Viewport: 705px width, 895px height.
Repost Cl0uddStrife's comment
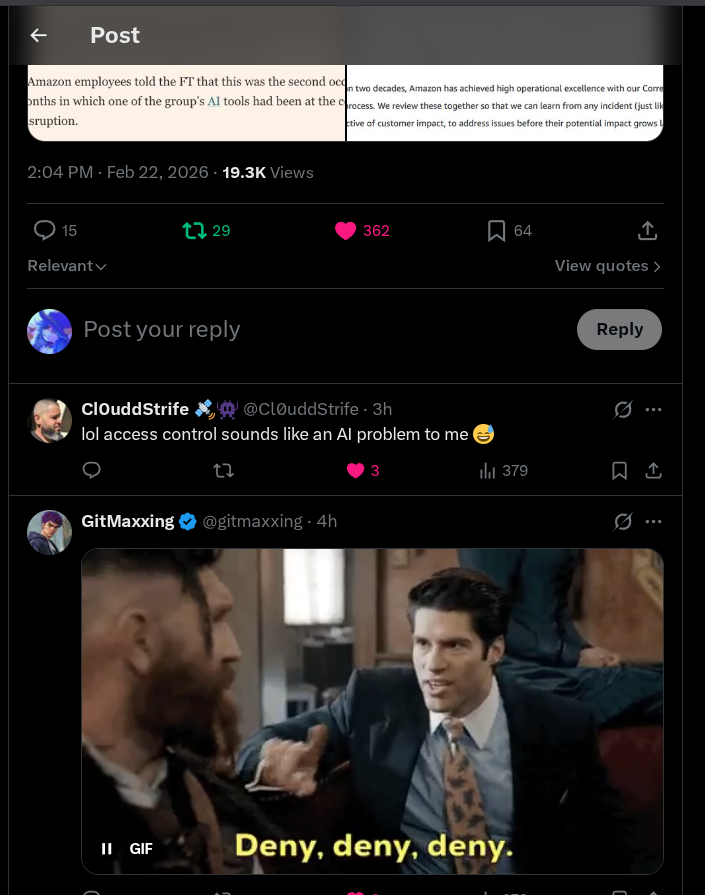point(224,470)
